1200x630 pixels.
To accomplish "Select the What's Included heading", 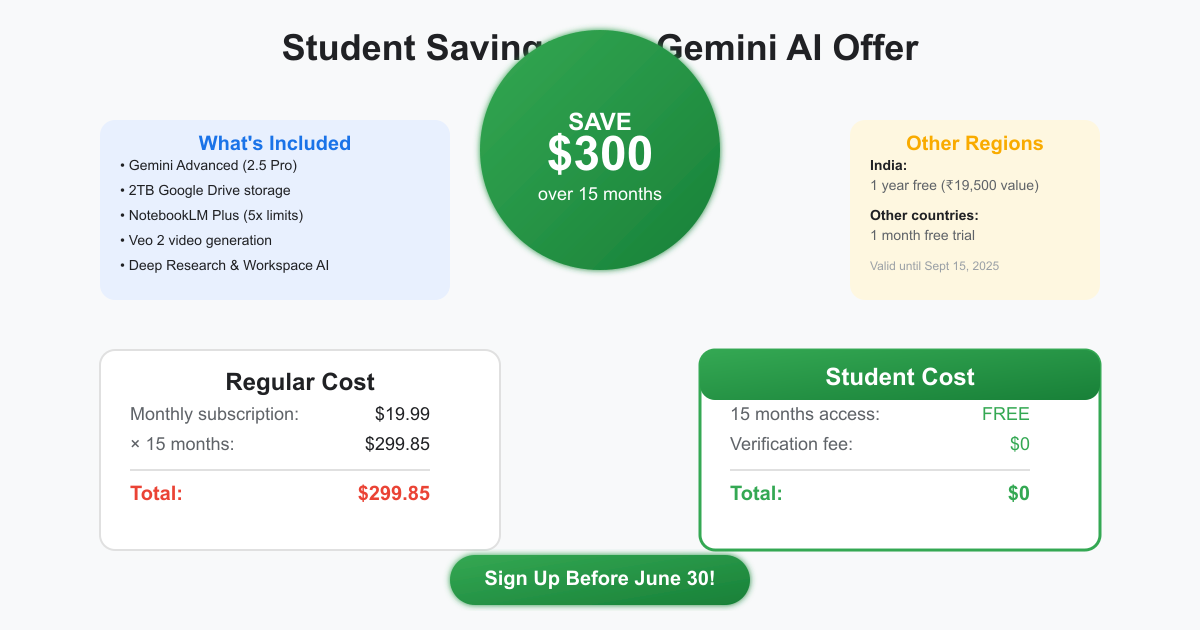I will [x=275, y=143].
